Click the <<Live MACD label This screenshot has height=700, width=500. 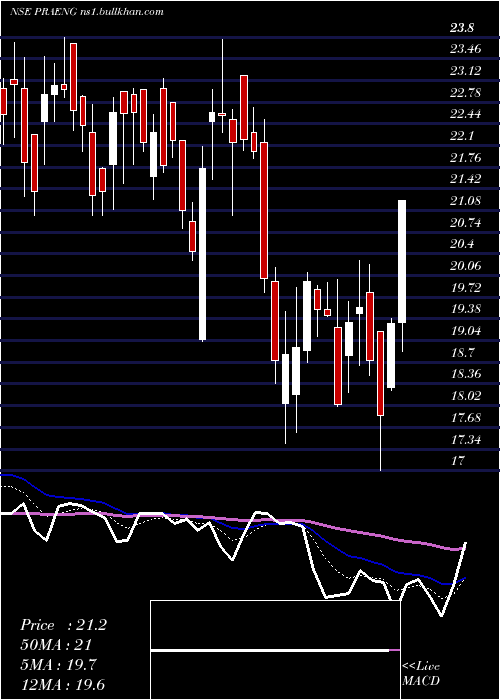[x=421, y=674]
